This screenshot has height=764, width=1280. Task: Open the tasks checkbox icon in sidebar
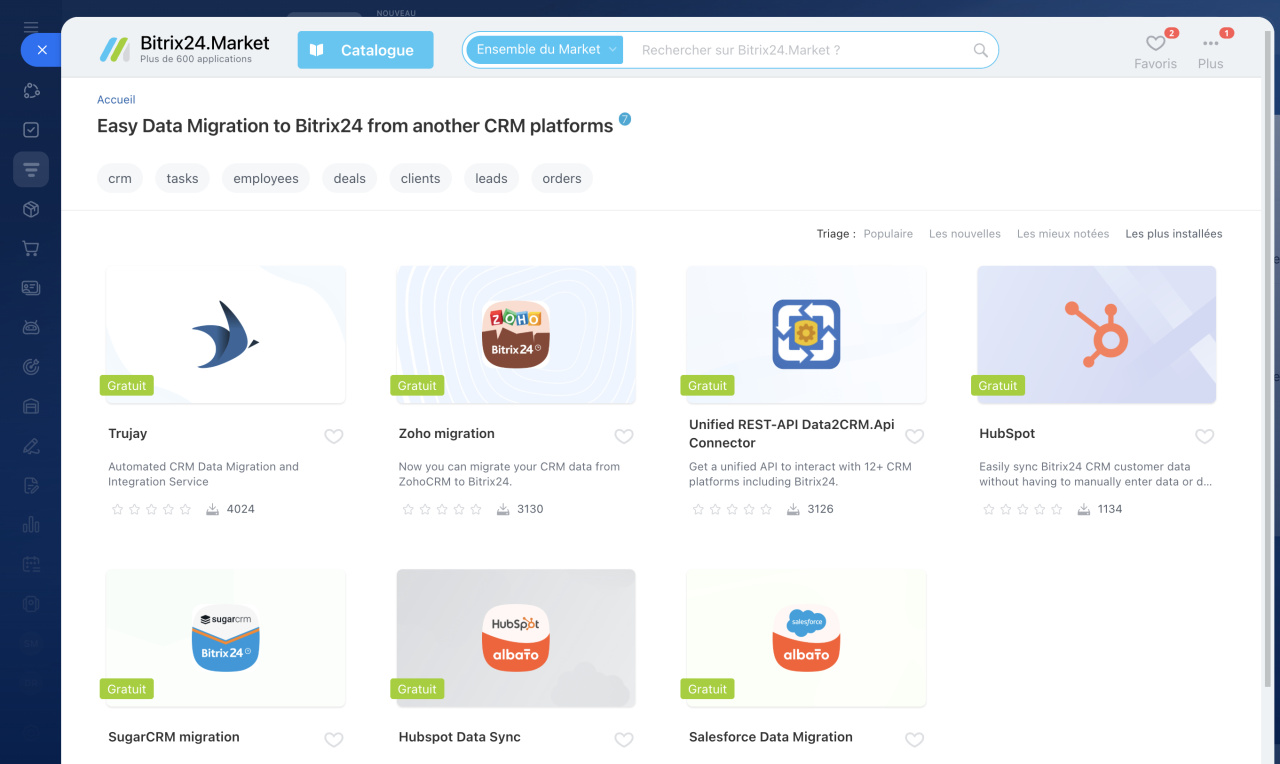31,130
